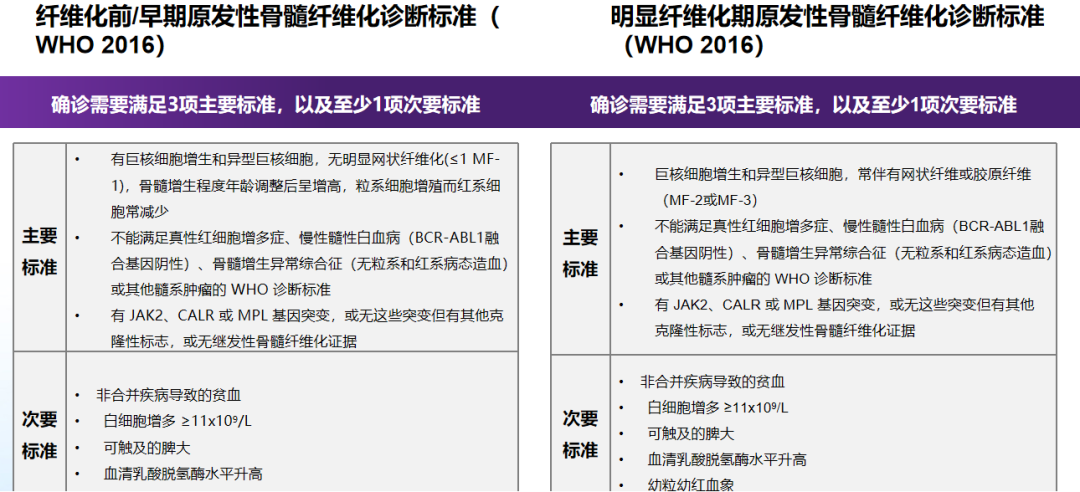Select the 次要标准 cell in the left table
1080x492 pixels.
point(40,433)
